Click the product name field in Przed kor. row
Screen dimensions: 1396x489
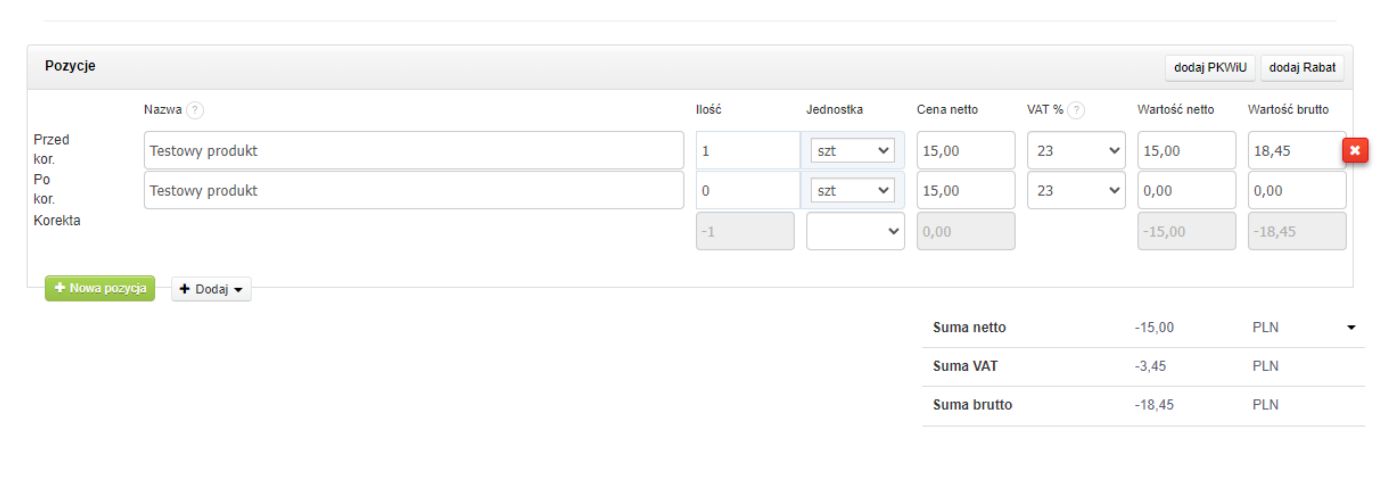pyautogui.click(x=413, y=150)
